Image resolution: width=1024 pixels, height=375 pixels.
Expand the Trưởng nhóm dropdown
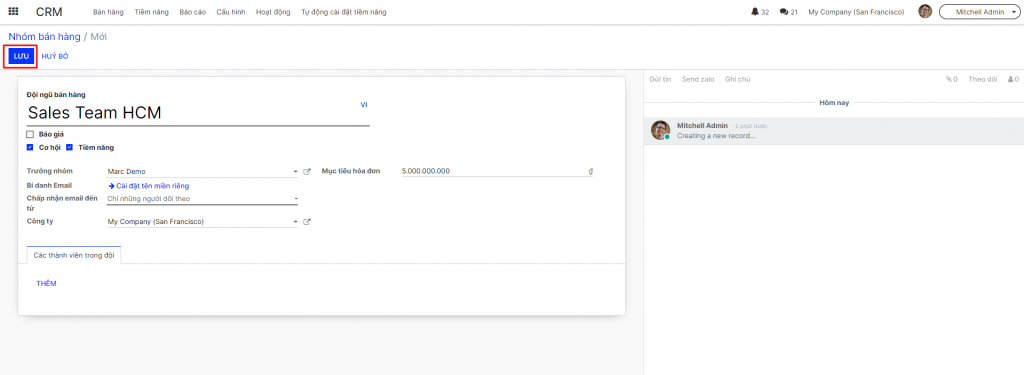[202, 172]
